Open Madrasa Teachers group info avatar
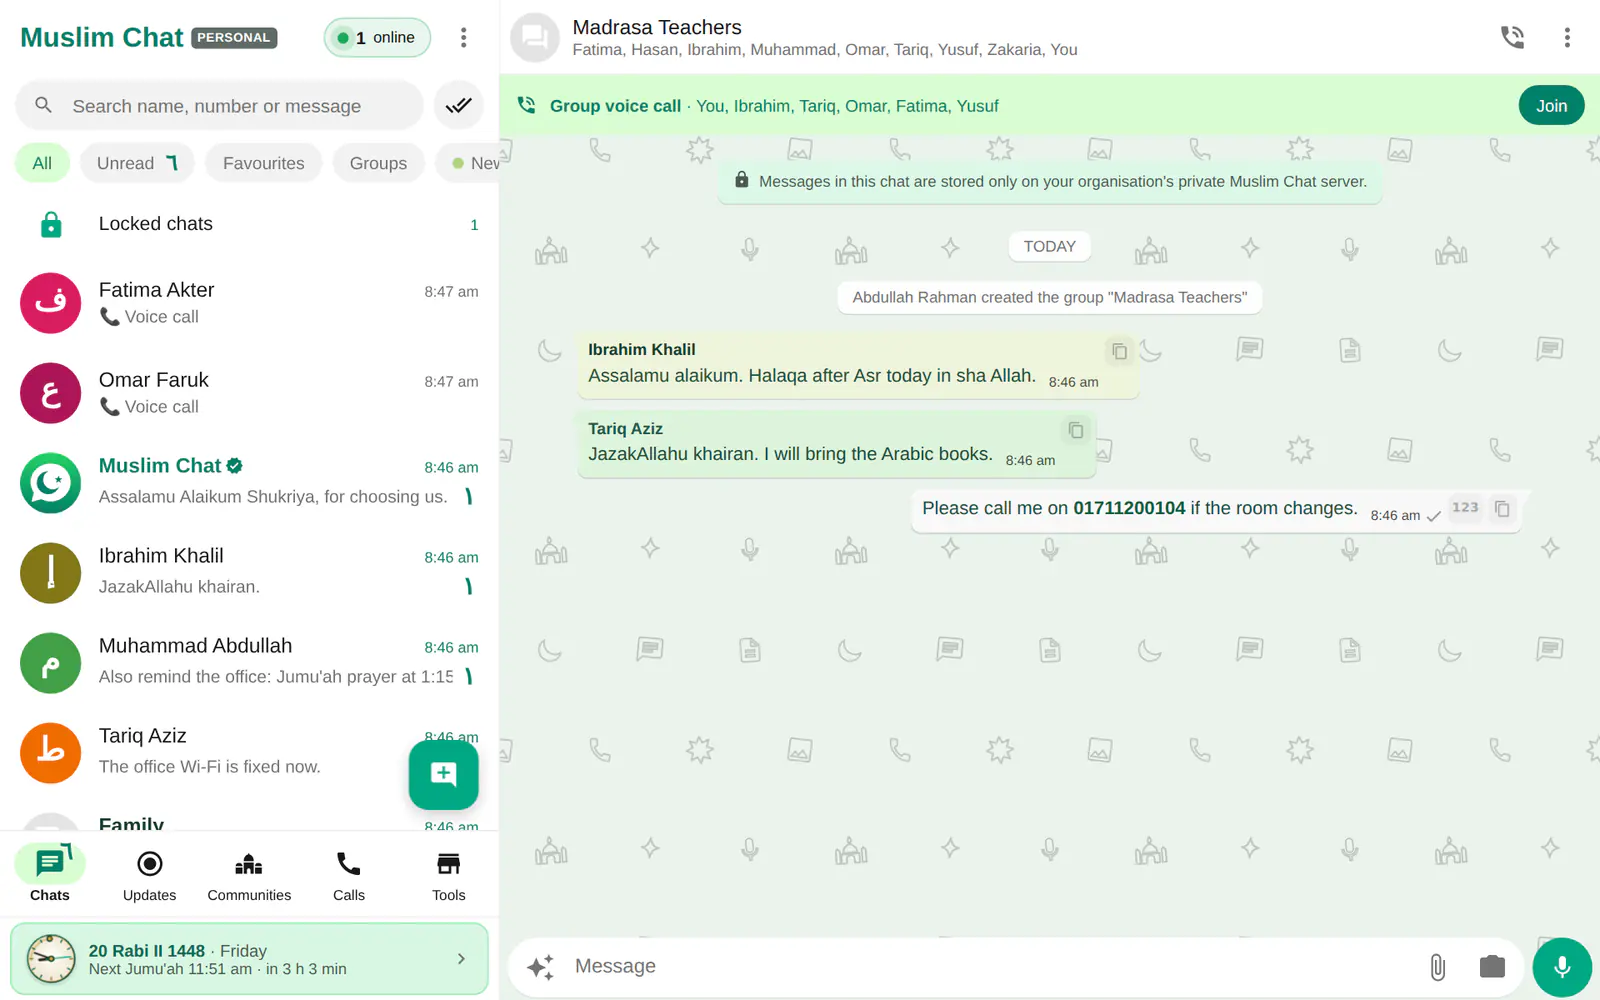Viewport: 1600px width, 1000px height. pyautogui.click(x=535, y=38)
